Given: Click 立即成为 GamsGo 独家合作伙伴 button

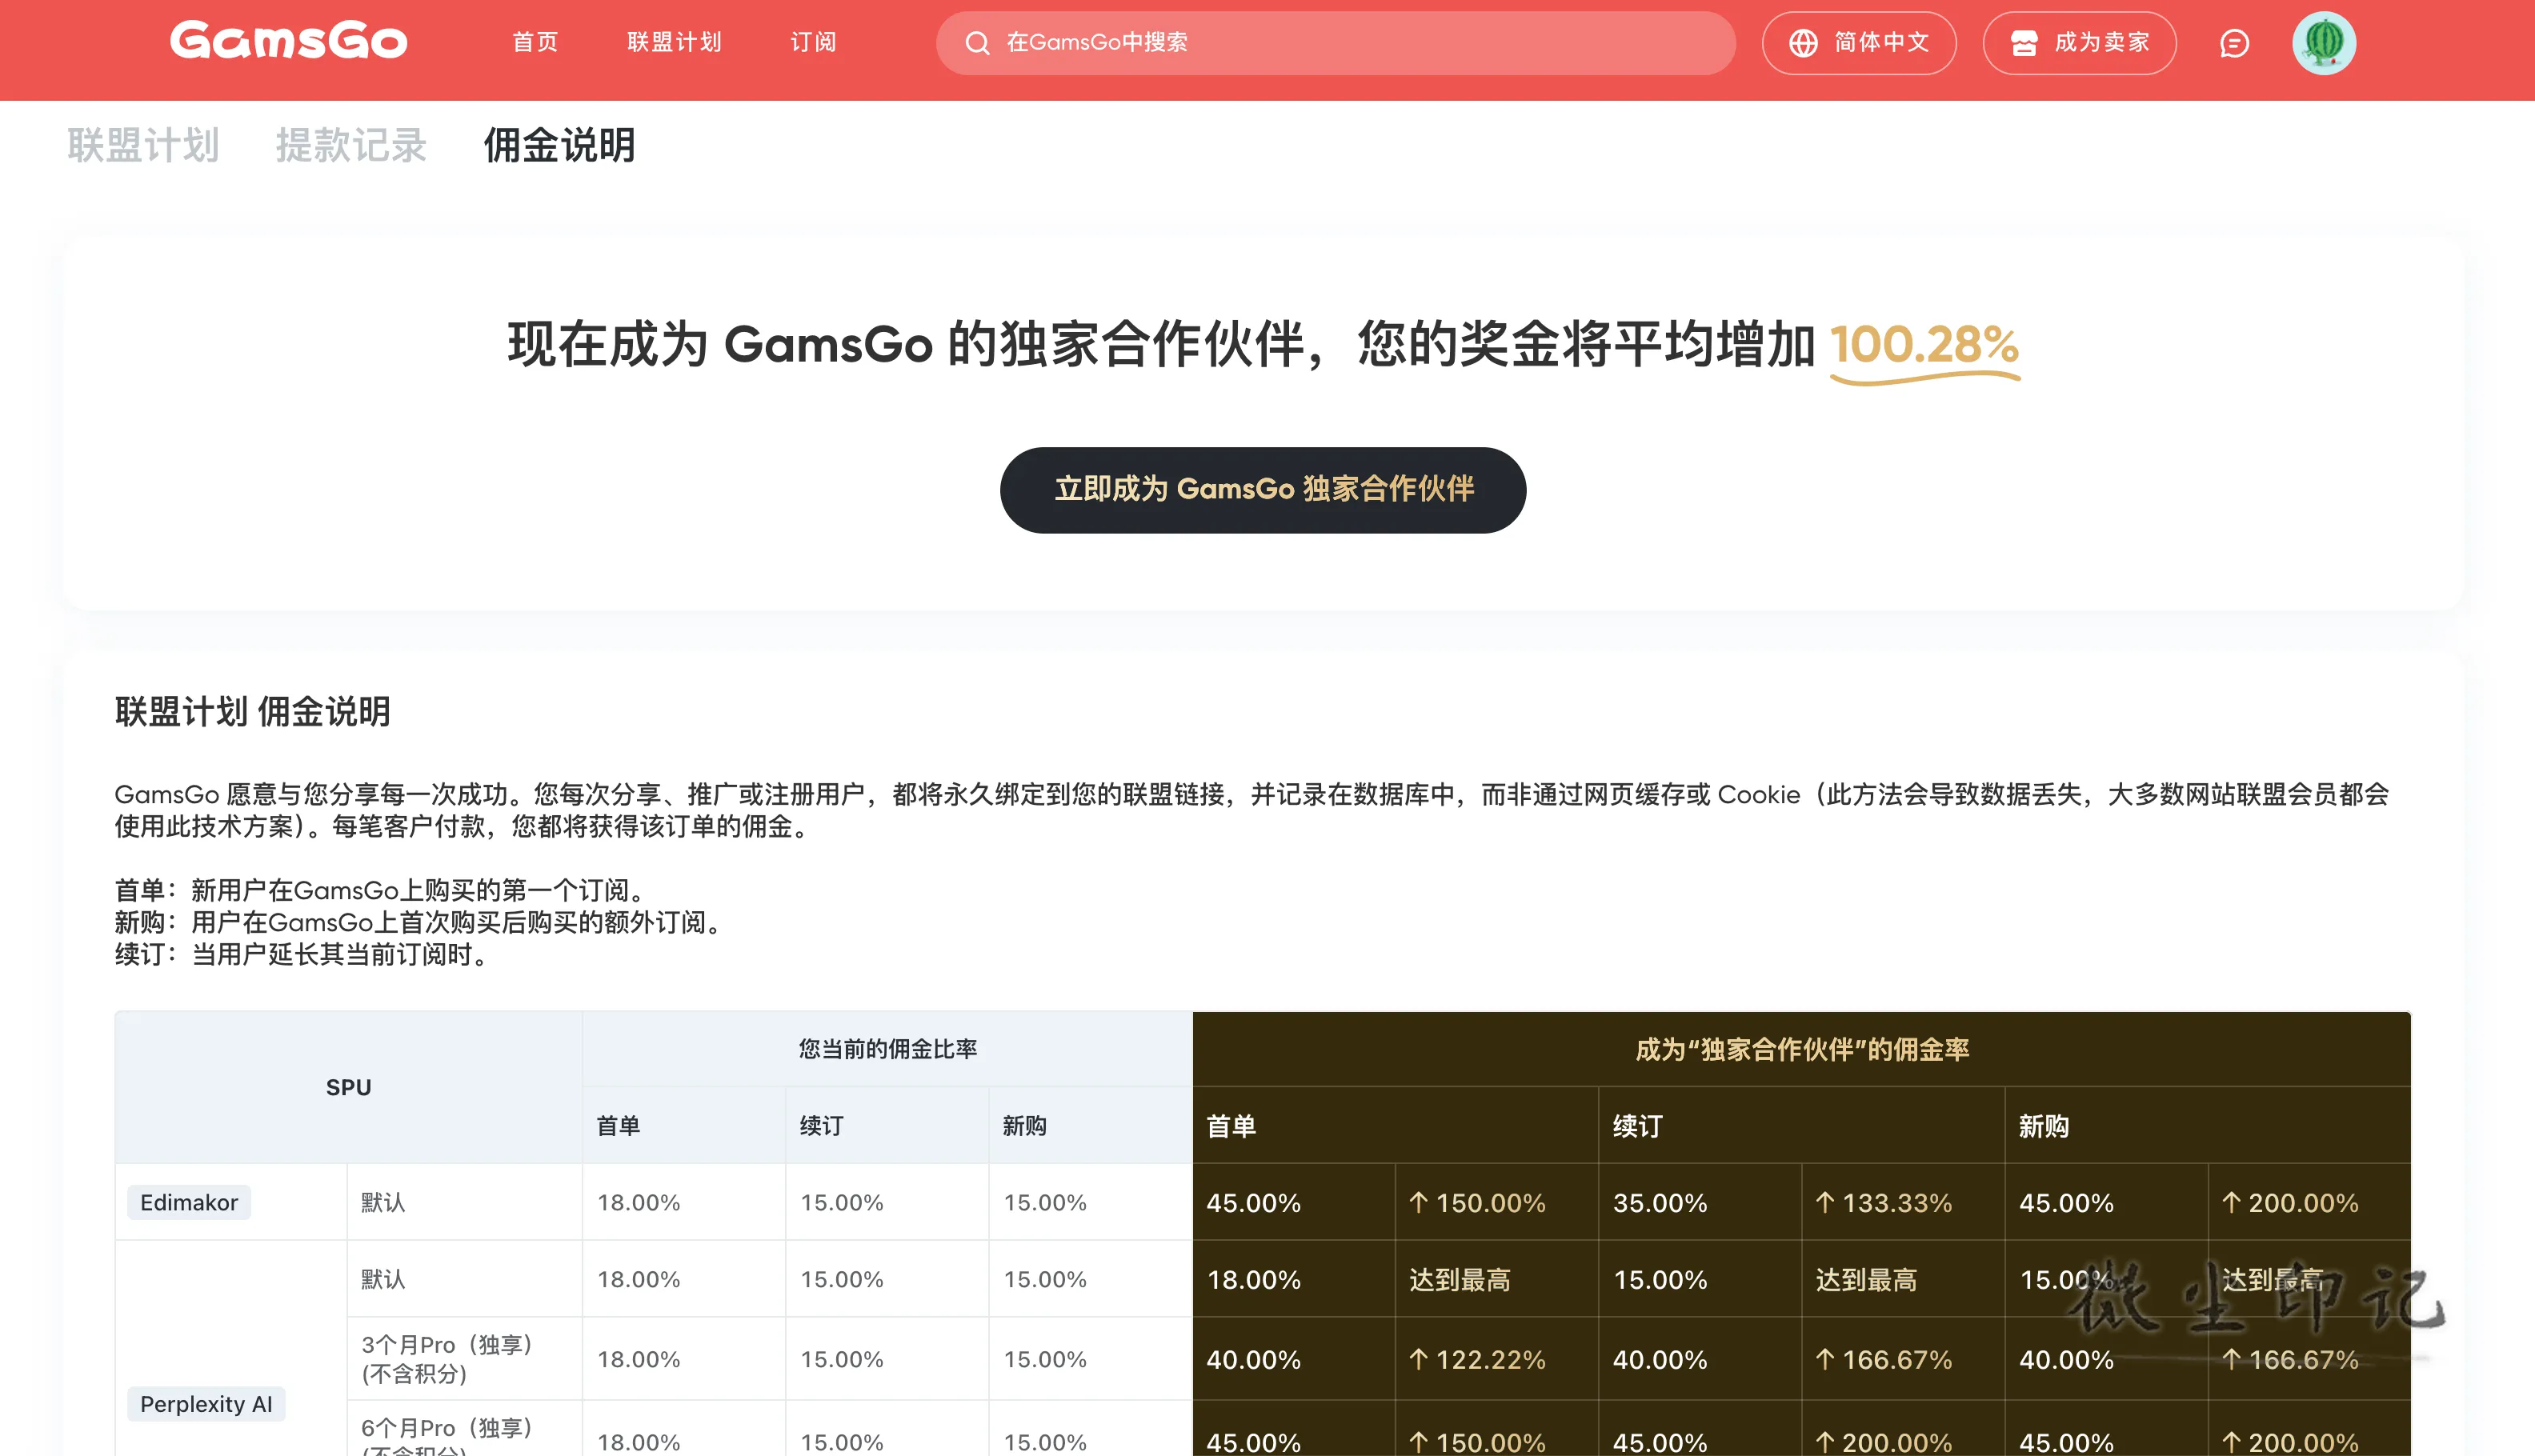Looking at the screenshot, I should [1263, 490].
